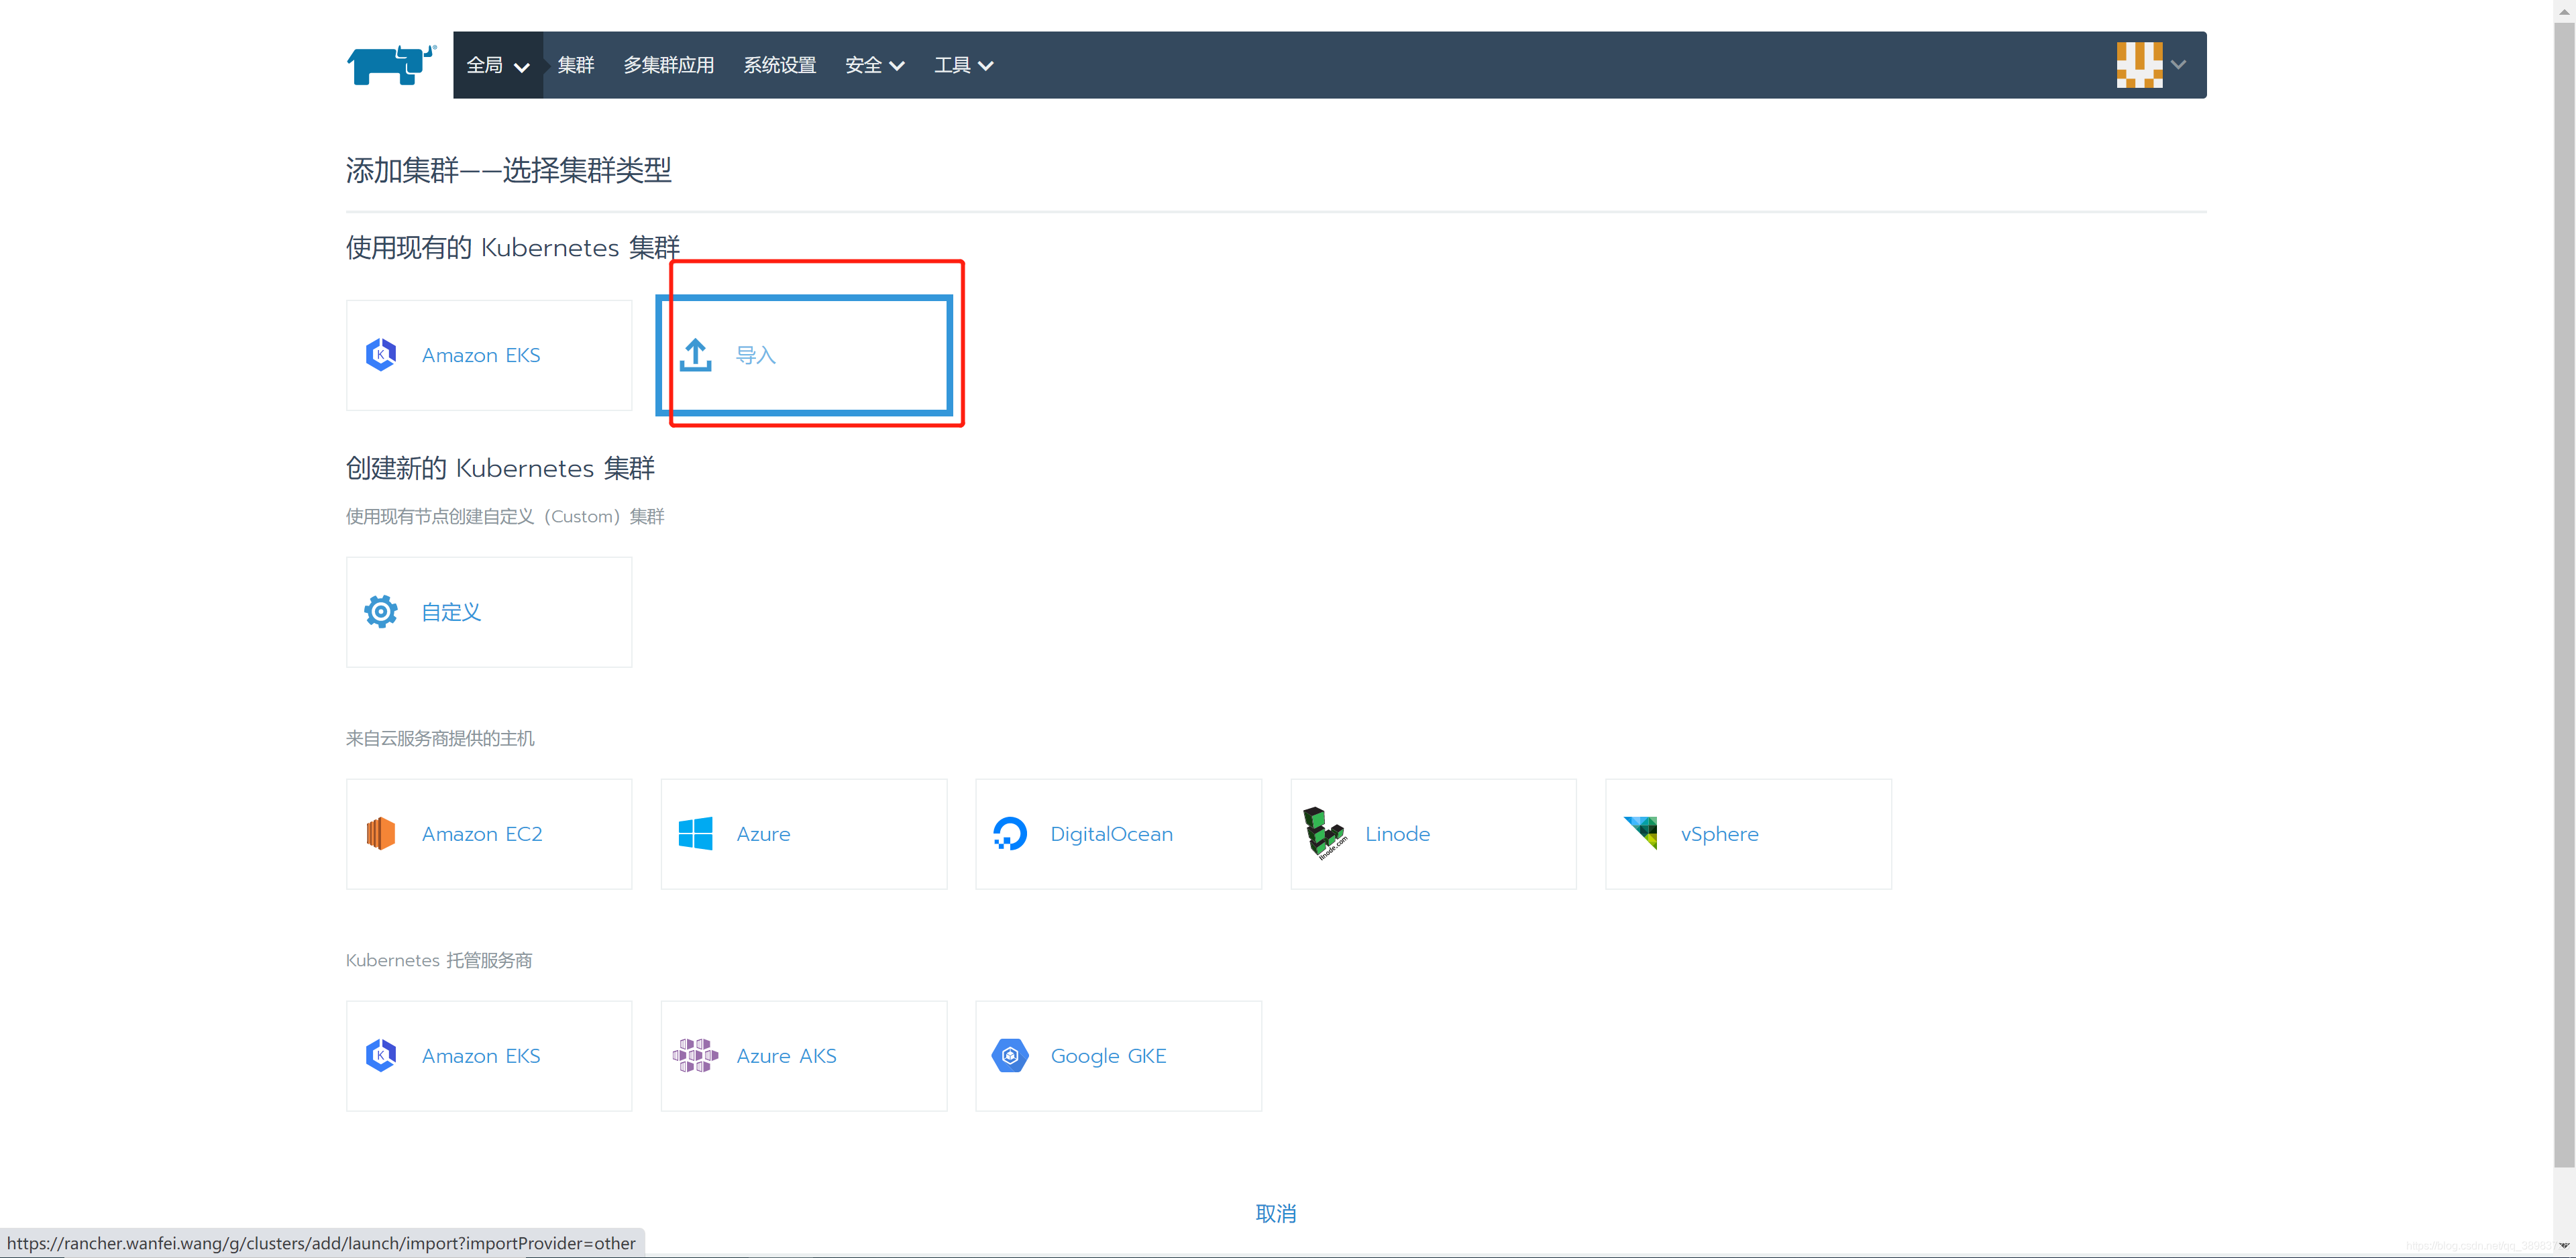The image size is (2576, 1258).
Task: Click the Azure Windows logo icon
Action: coord(696,833)
